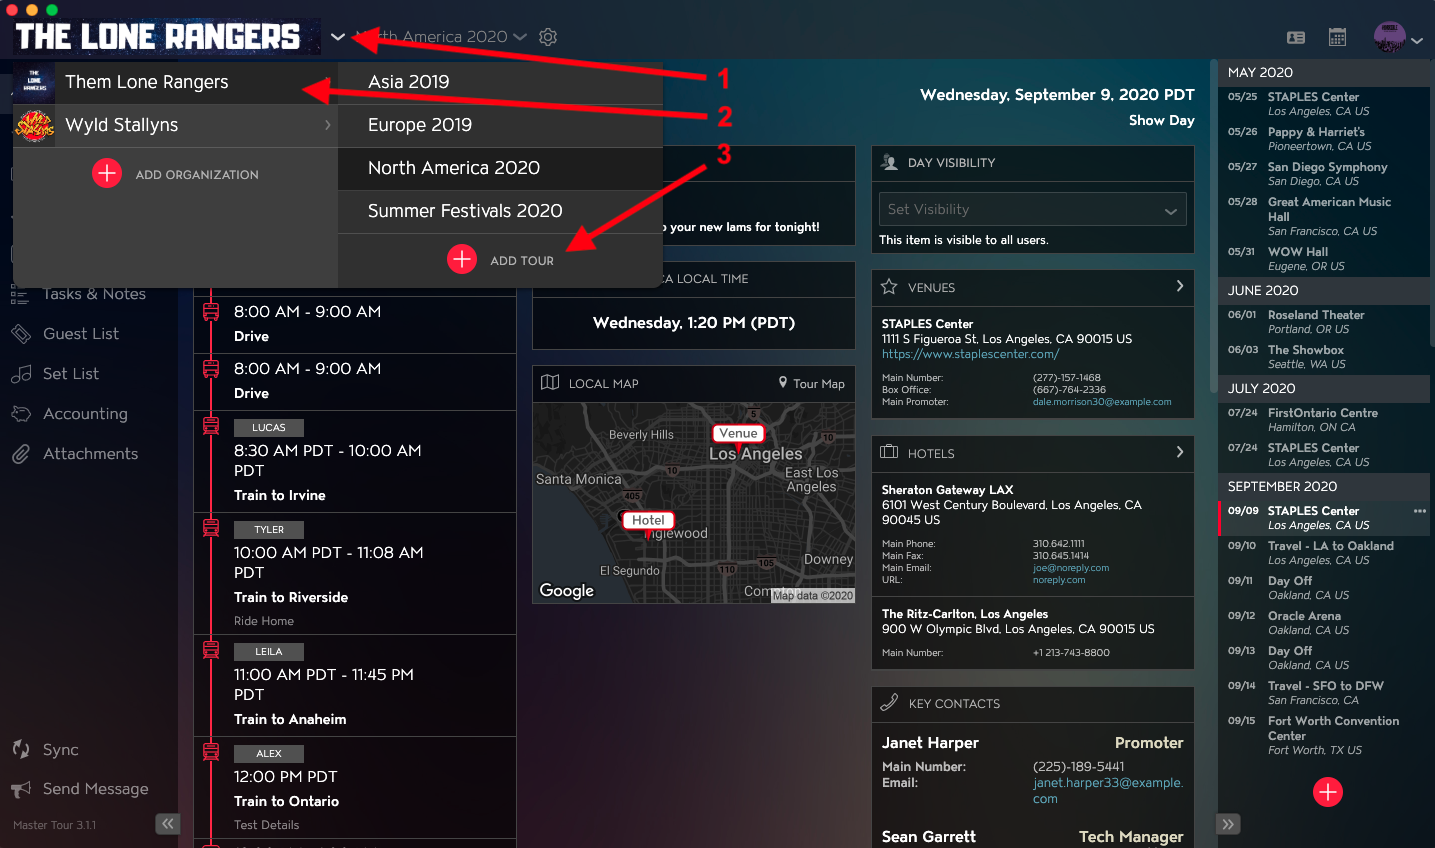
Task: Open the Accounting section
Action: point(85,414)
